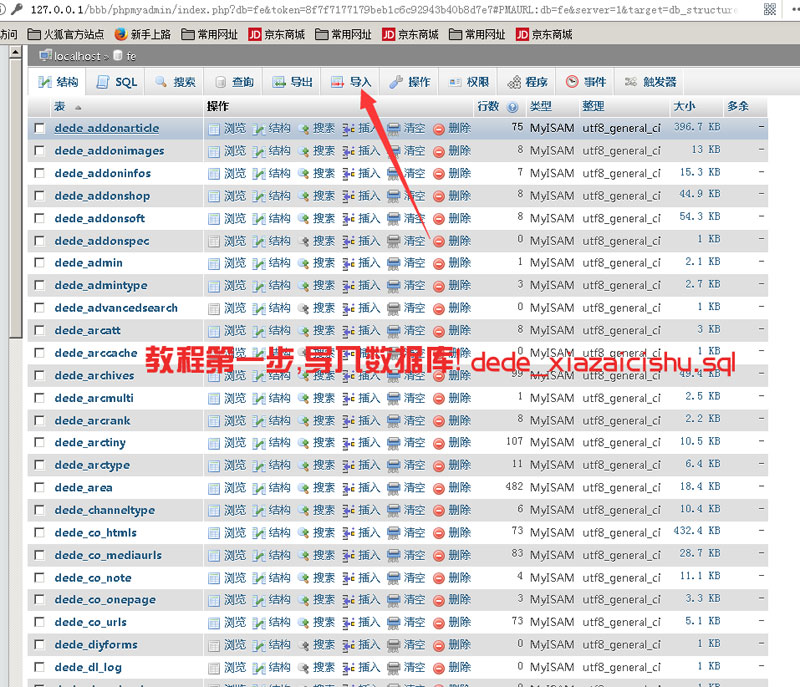Sort by table name using 表 arrow
The height and width of the screenshot is (687, 800).
pos(78,107)
